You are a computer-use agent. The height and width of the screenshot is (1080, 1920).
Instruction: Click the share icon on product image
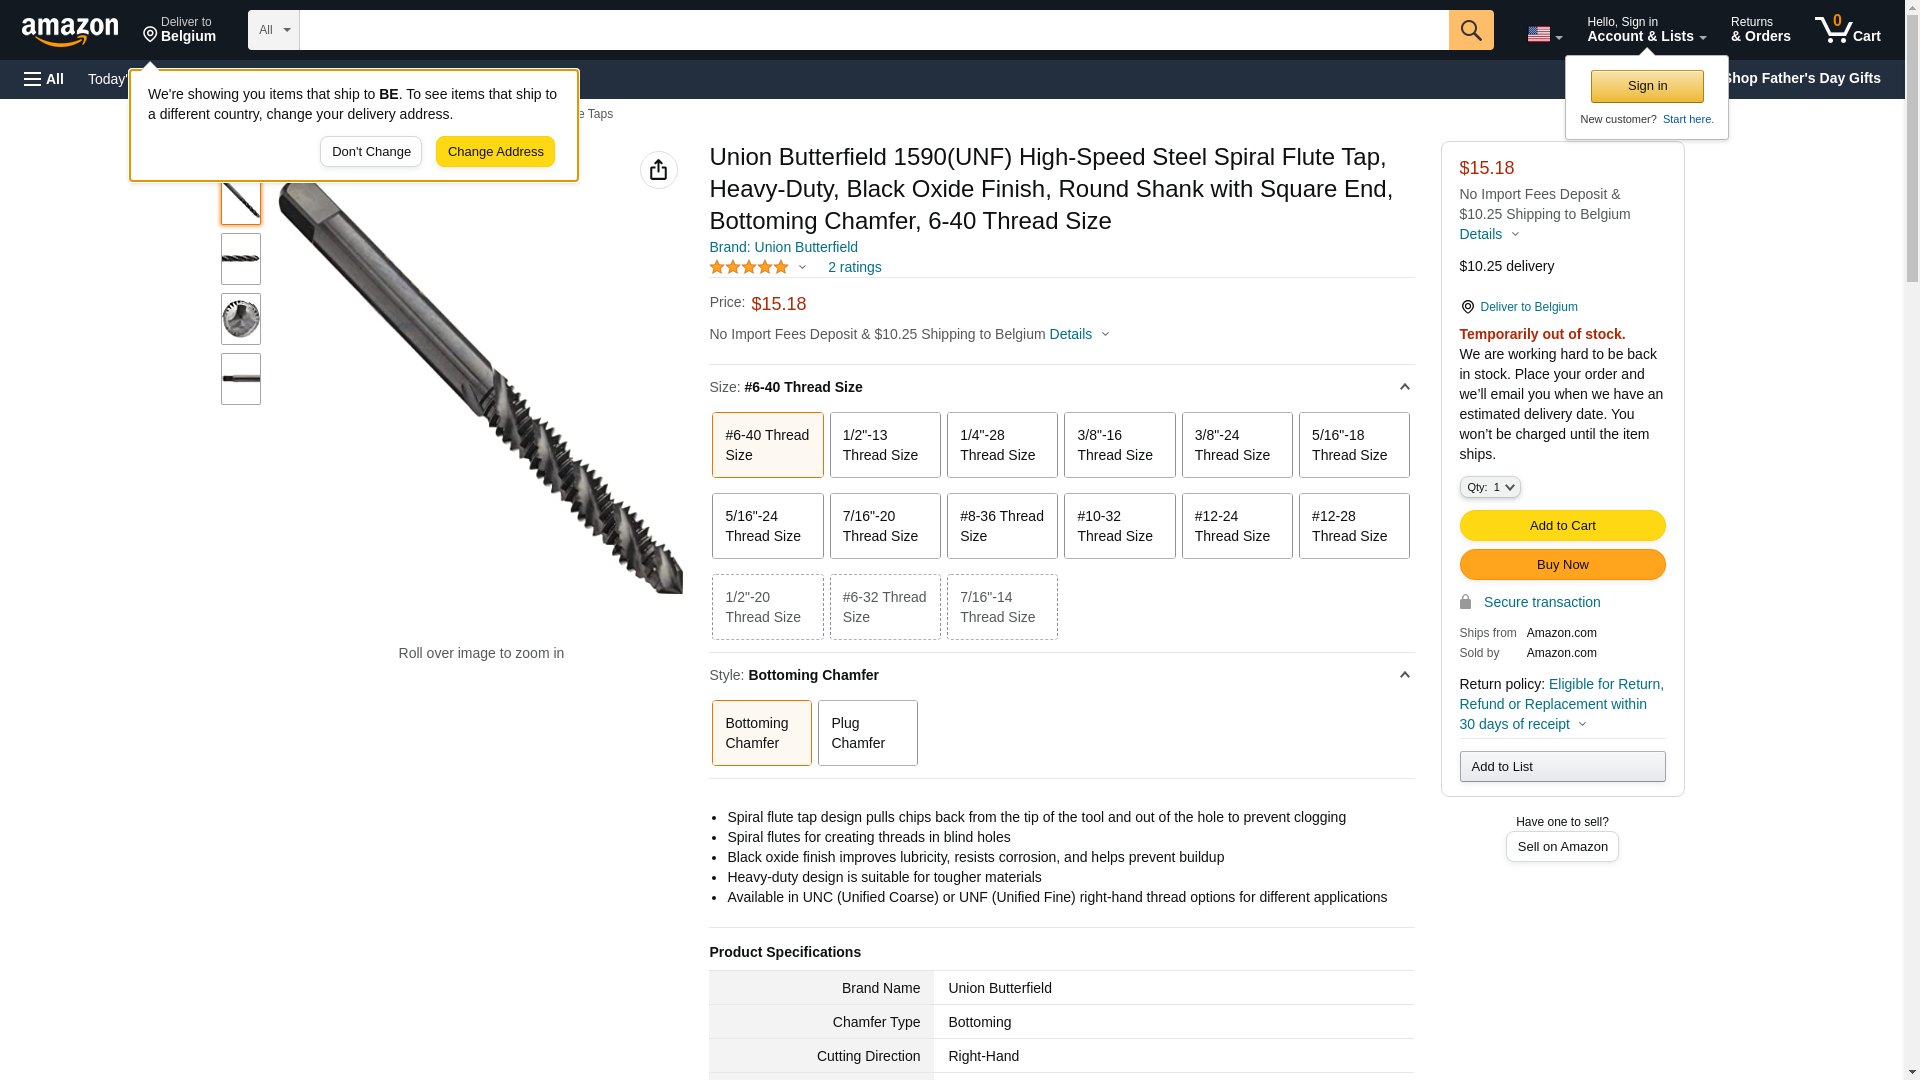coord(658,170)
